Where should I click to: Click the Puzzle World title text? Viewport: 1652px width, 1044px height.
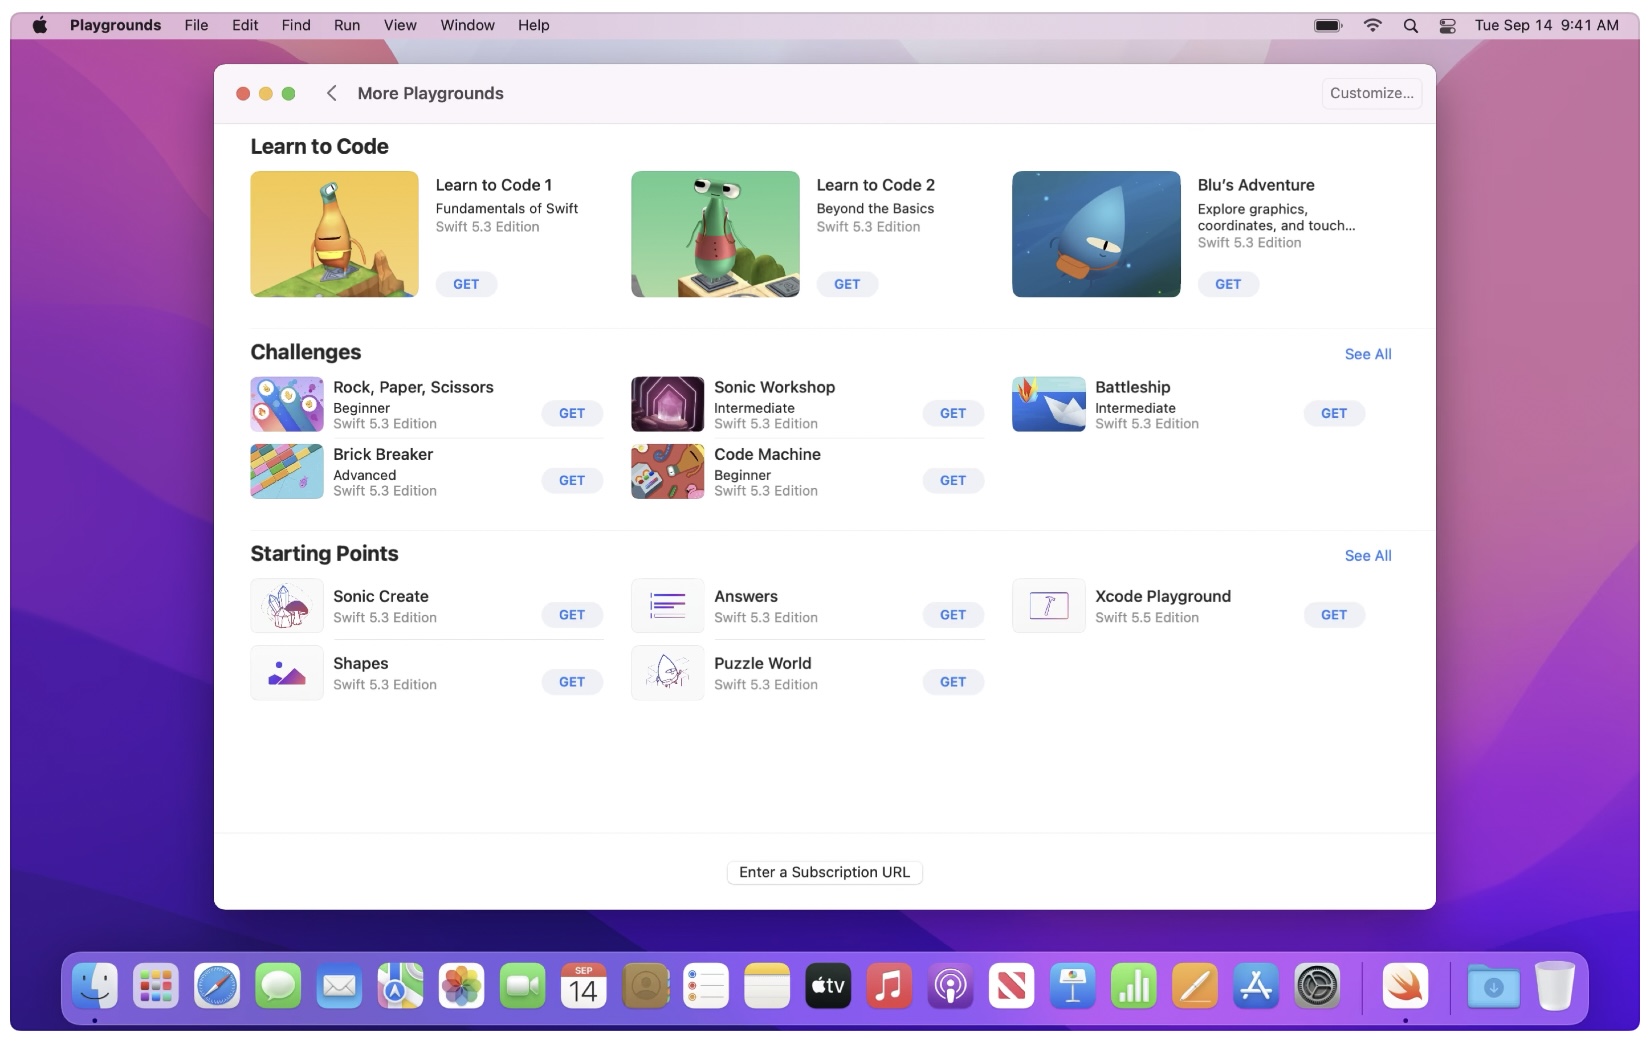click(x=762, y=663)
